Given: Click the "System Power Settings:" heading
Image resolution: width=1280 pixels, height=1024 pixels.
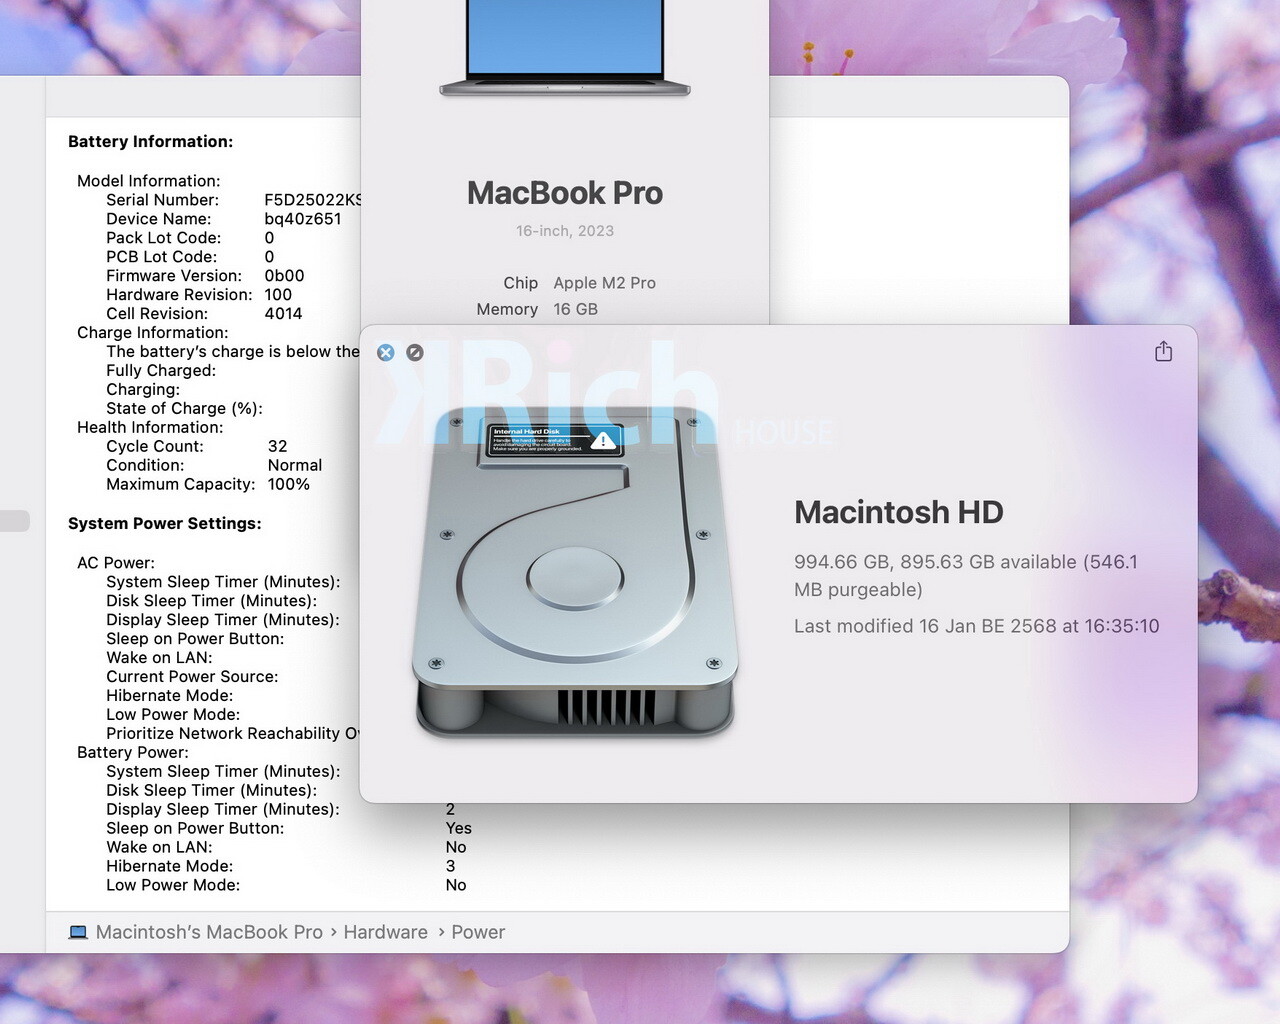Looking at the screenshot, I should click(x=165, y=524).
